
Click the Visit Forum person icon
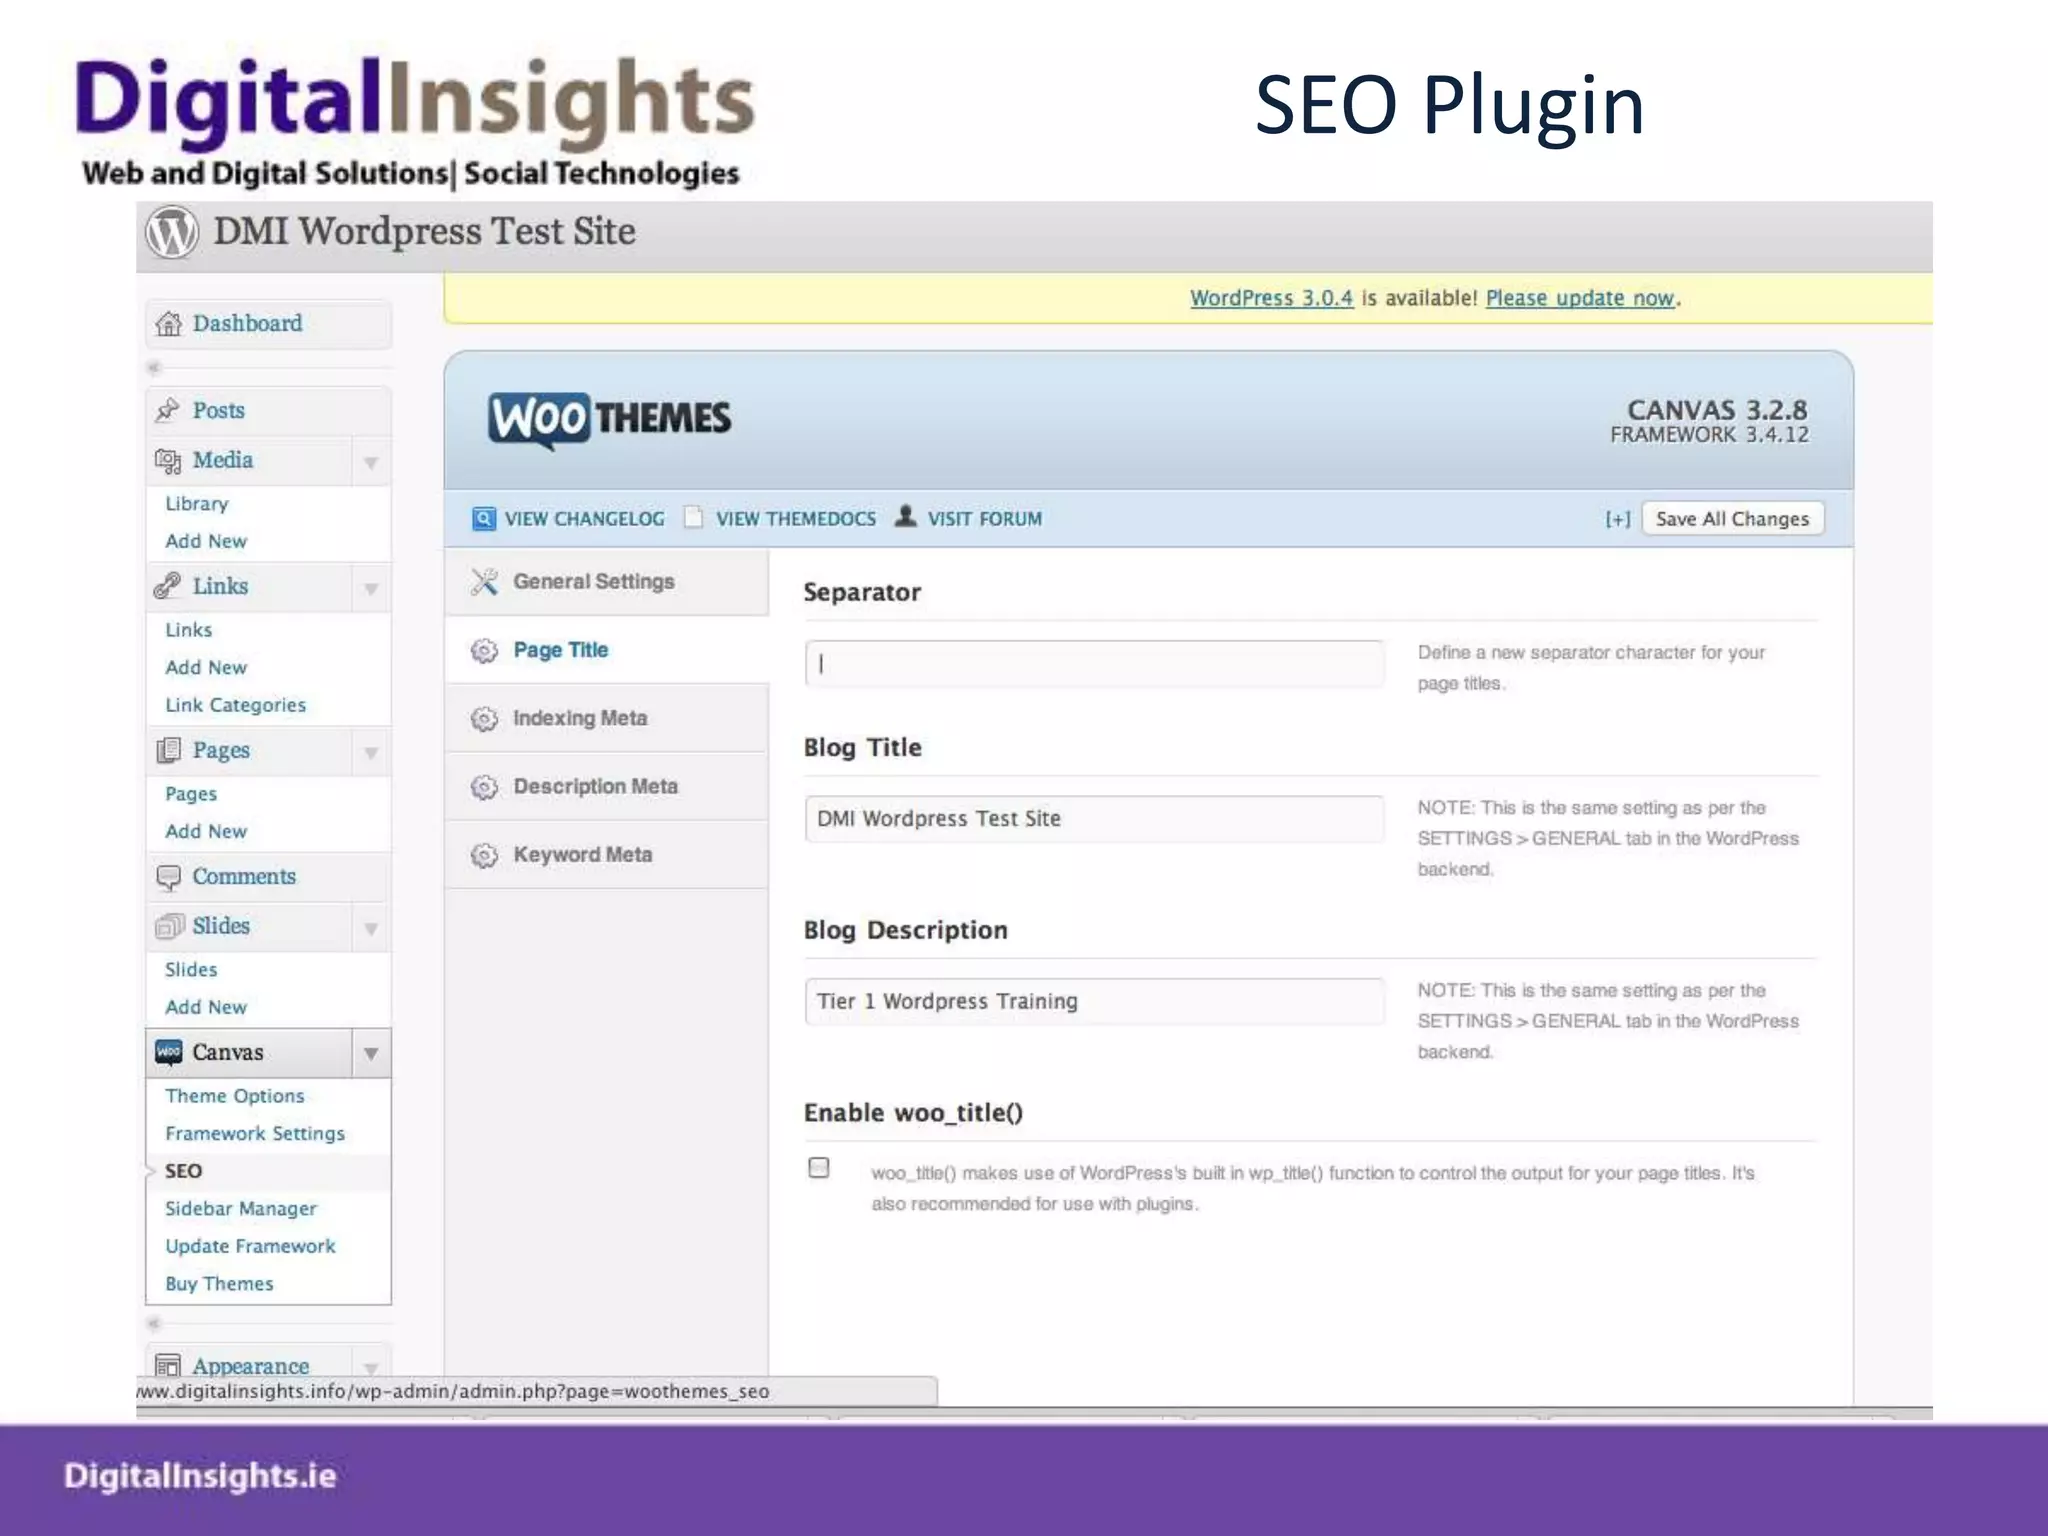[x=905, y=517]
